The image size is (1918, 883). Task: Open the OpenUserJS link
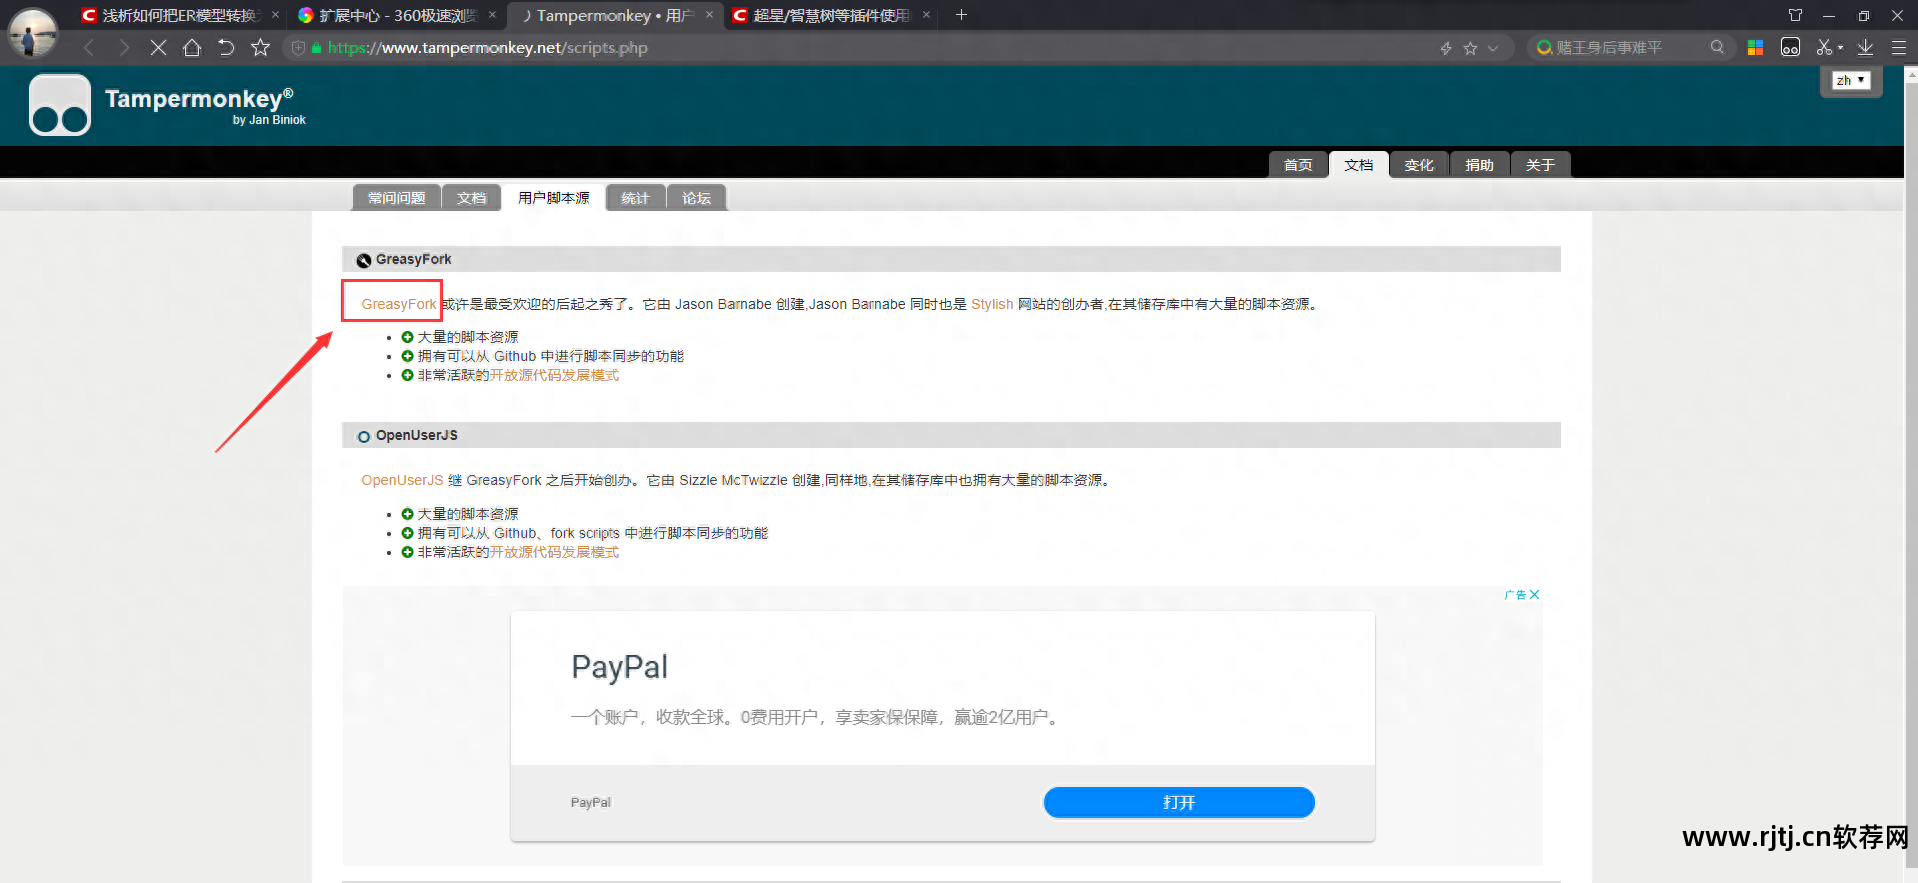click(402, 480)
